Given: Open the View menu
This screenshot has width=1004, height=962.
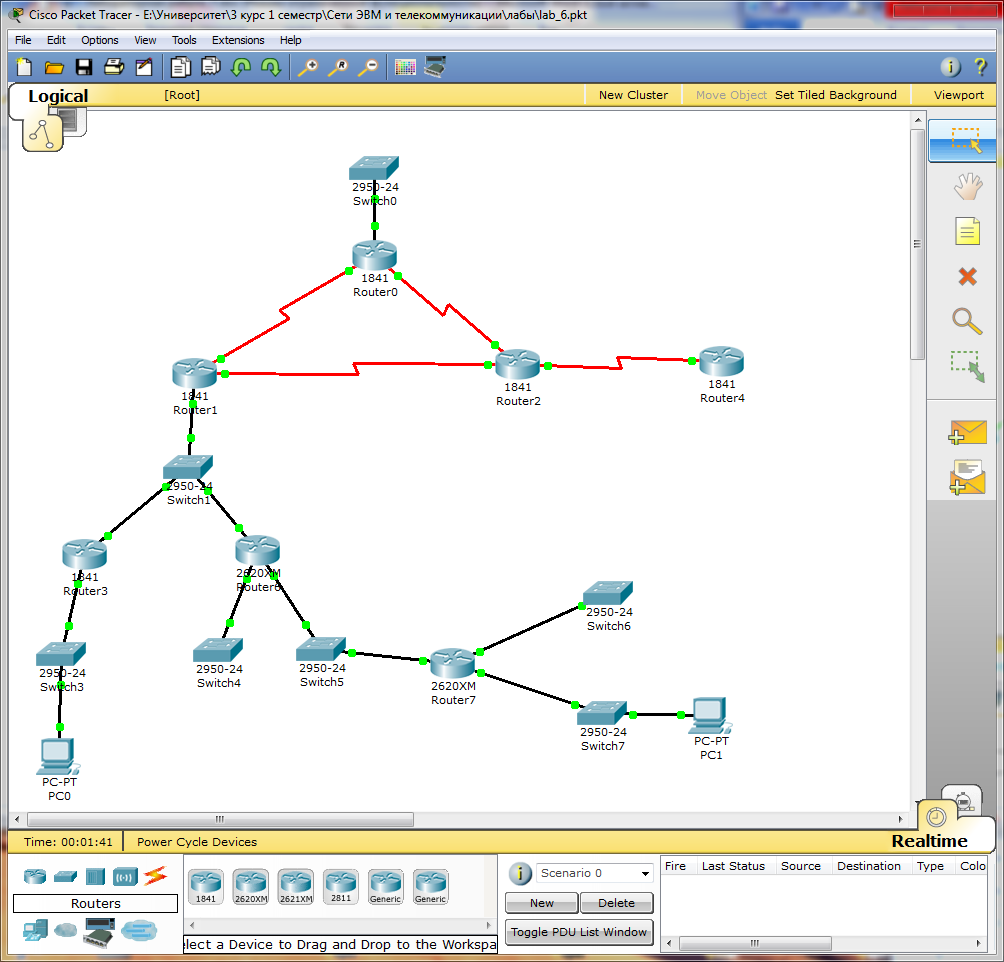Looking at the screenshot, I should [x=145, y=40].
